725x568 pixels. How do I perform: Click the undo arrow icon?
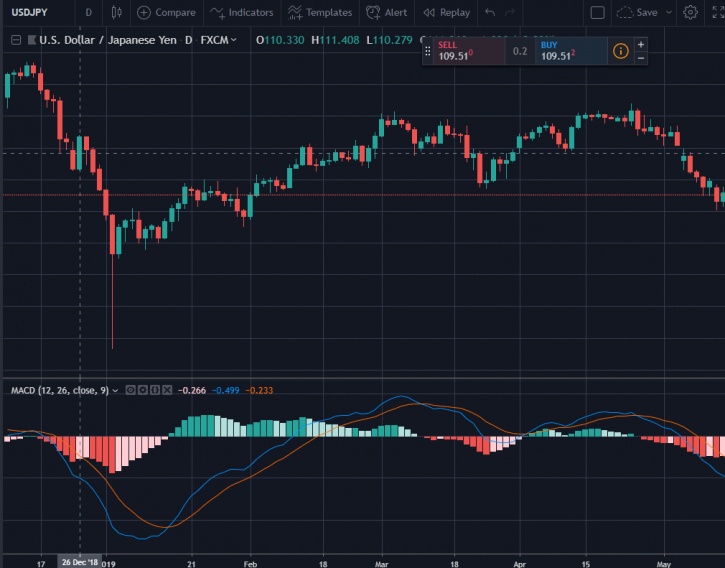click(x=489, y=12)
